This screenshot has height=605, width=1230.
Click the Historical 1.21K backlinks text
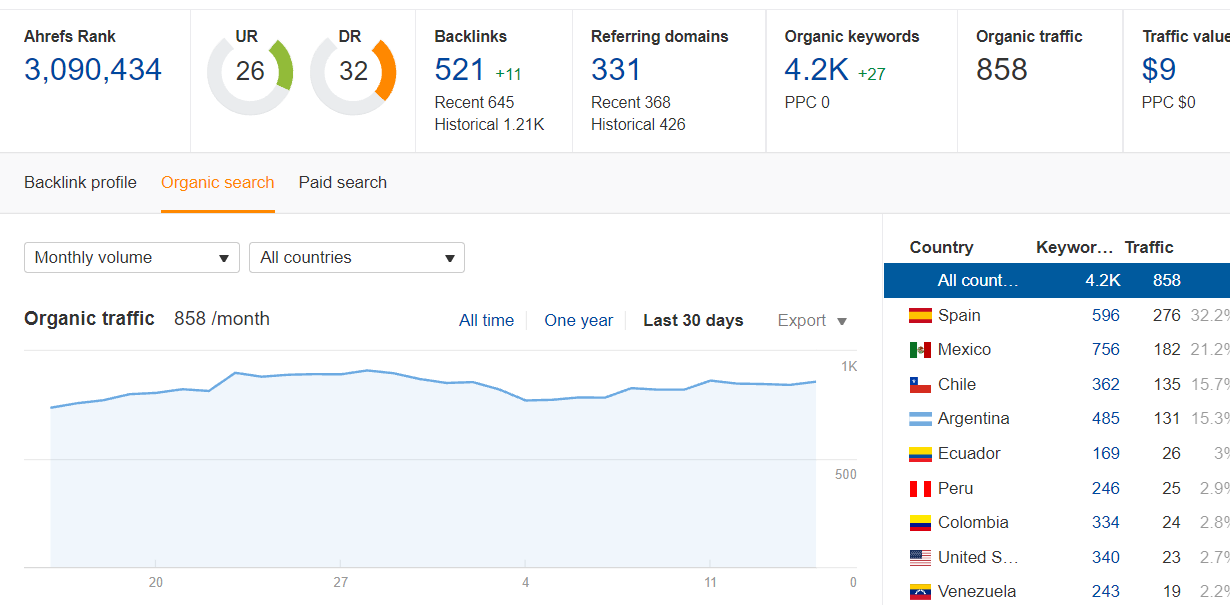pyautogui.click(x=490, y=124)
